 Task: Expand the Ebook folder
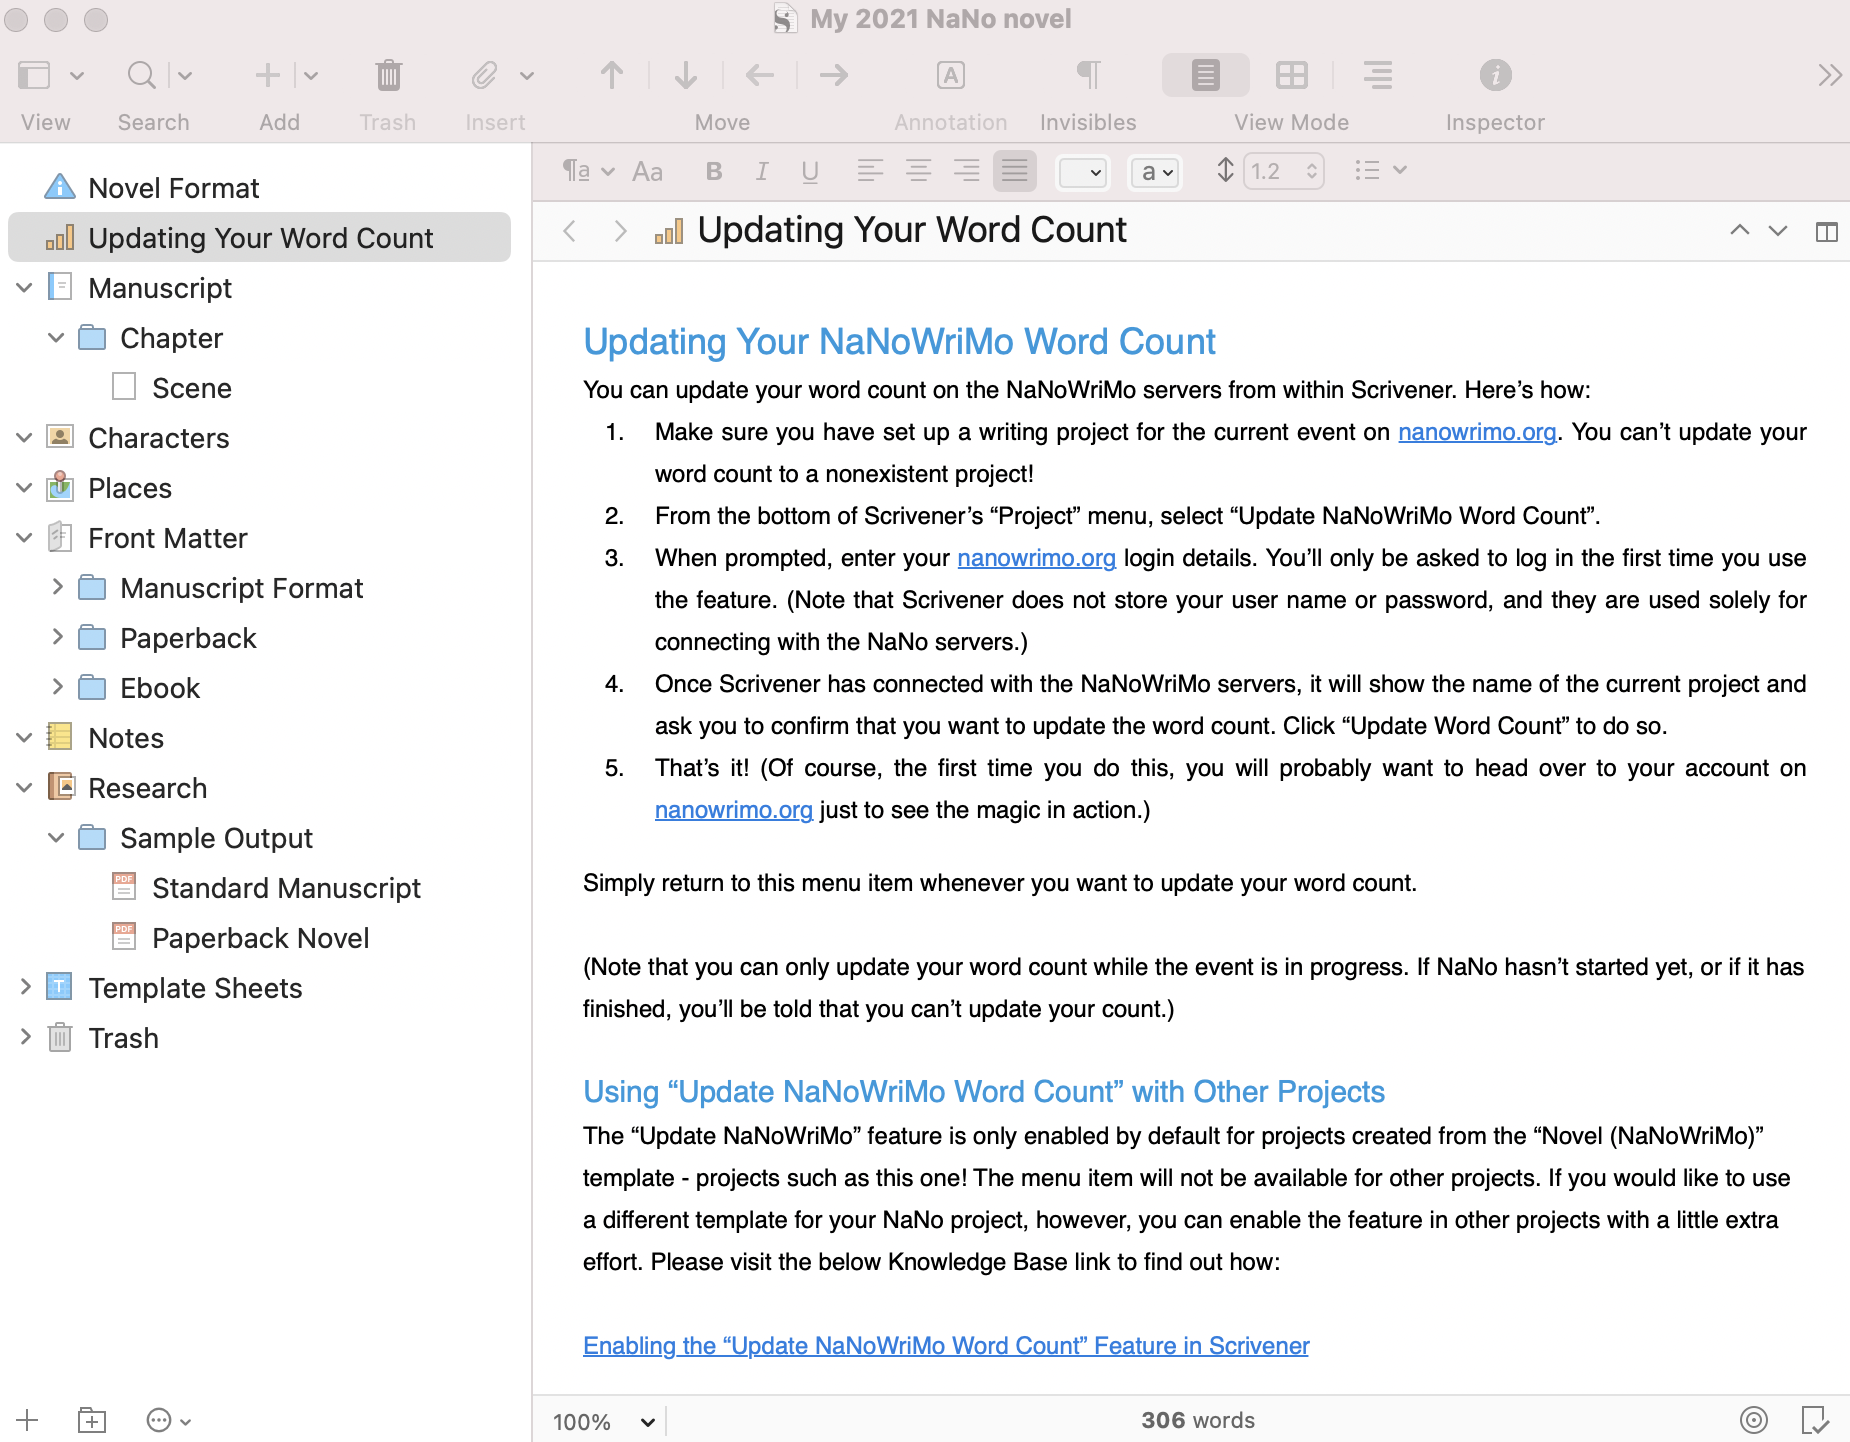coord(57,687)
